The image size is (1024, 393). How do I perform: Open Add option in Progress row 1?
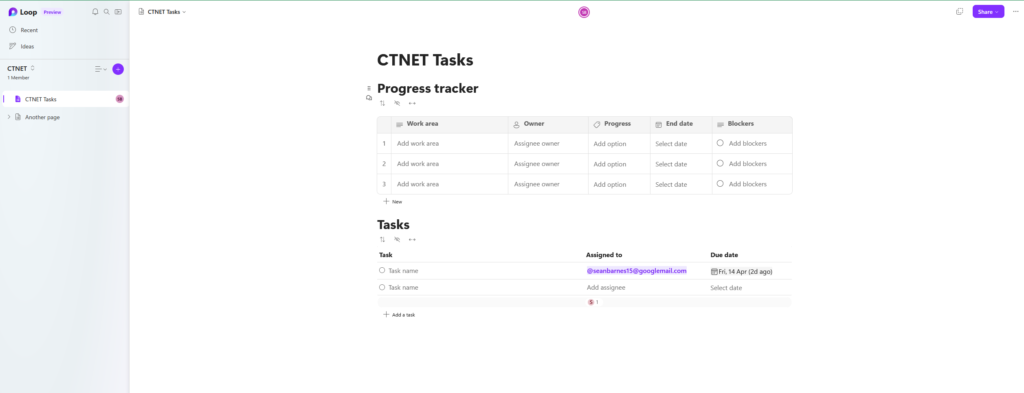pos(610,144)
